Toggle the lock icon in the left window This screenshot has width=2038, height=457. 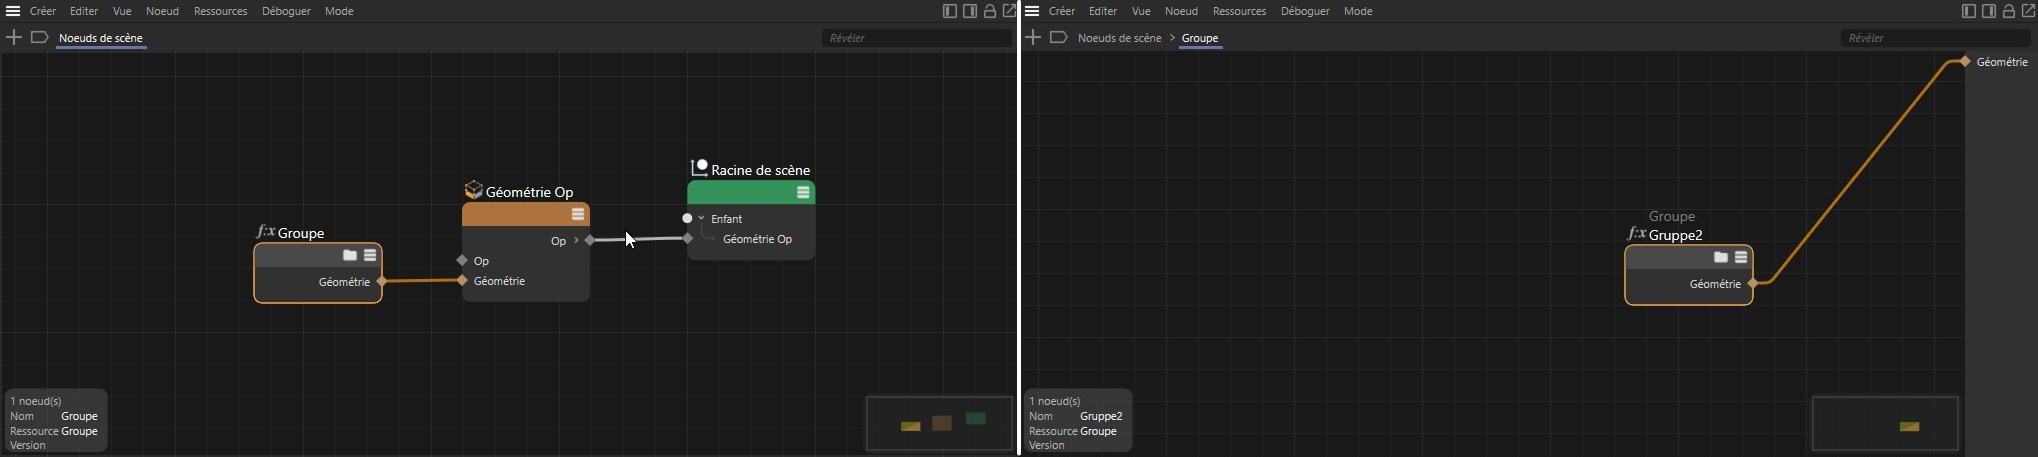click(x=990, y=11)
